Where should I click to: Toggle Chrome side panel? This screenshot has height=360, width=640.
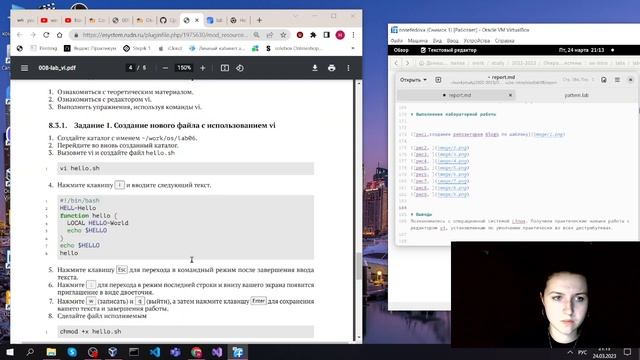[327, 35]
